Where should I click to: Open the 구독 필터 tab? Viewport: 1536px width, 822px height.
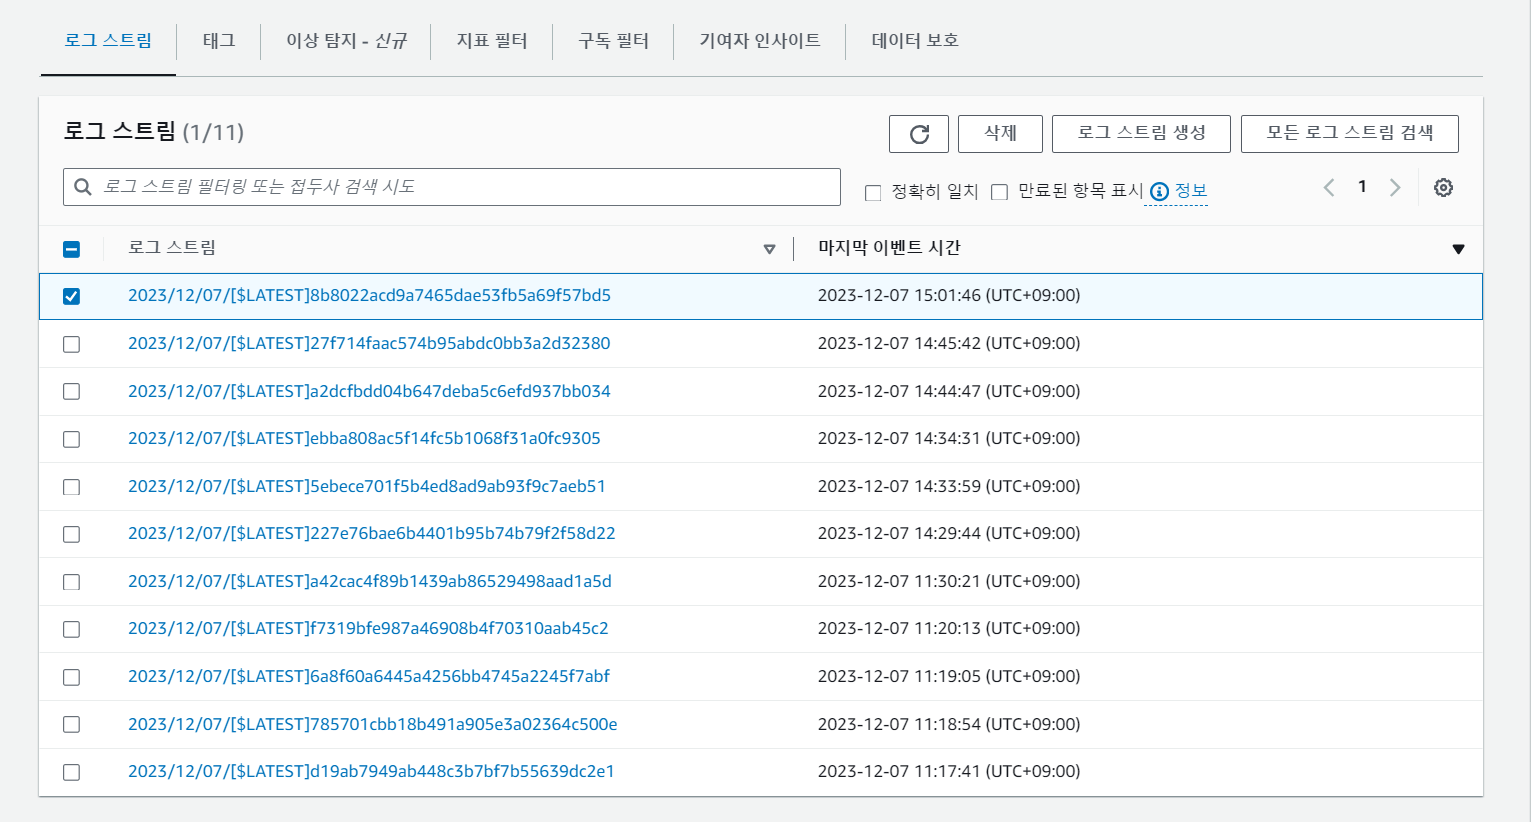[x=614, y=40]
